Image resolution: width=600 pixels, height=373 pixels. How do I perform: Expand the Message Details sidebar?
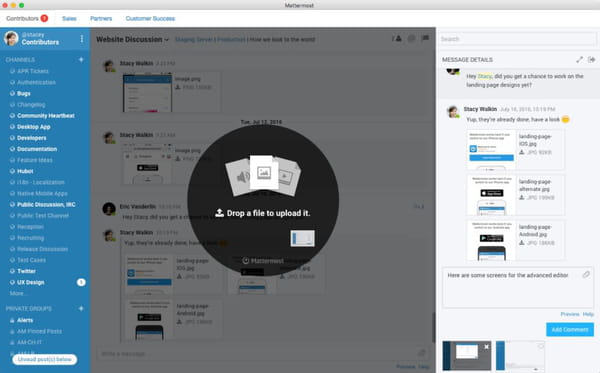click(x=580, y=60)
